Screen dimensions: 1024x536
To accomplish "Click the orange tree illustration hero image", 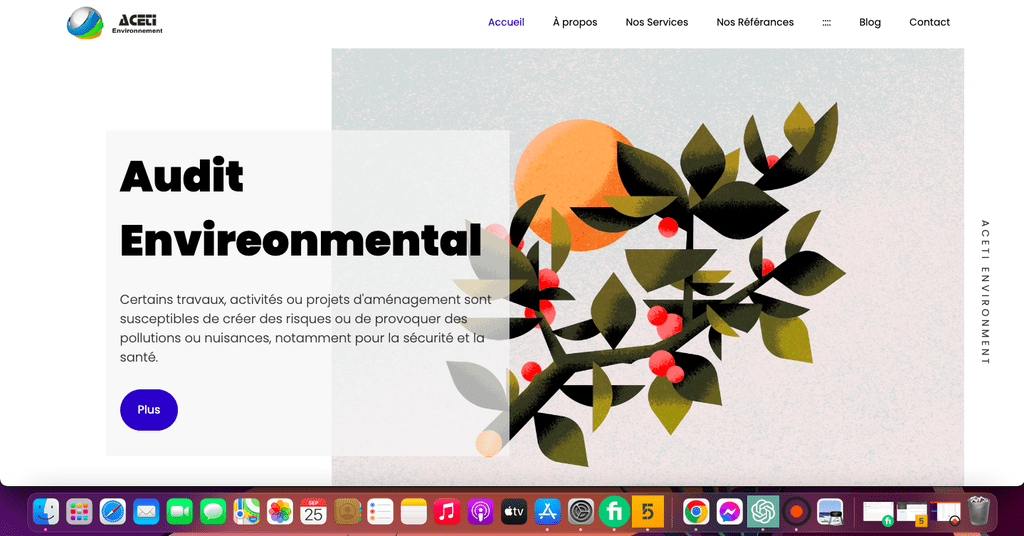I will tap(647, 266).
